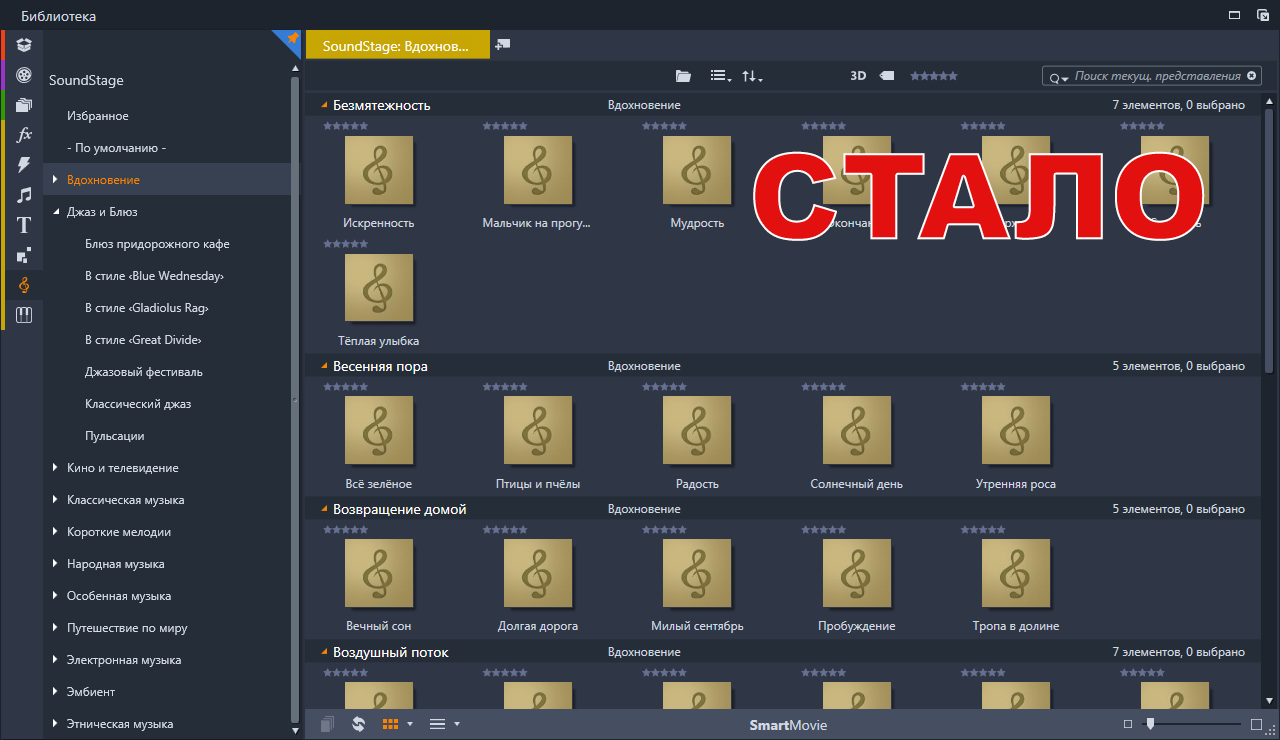Select the SoundStage: Вдохнов... tab
This screenshot has width=1280, height=740.
[x=397, y=46]
